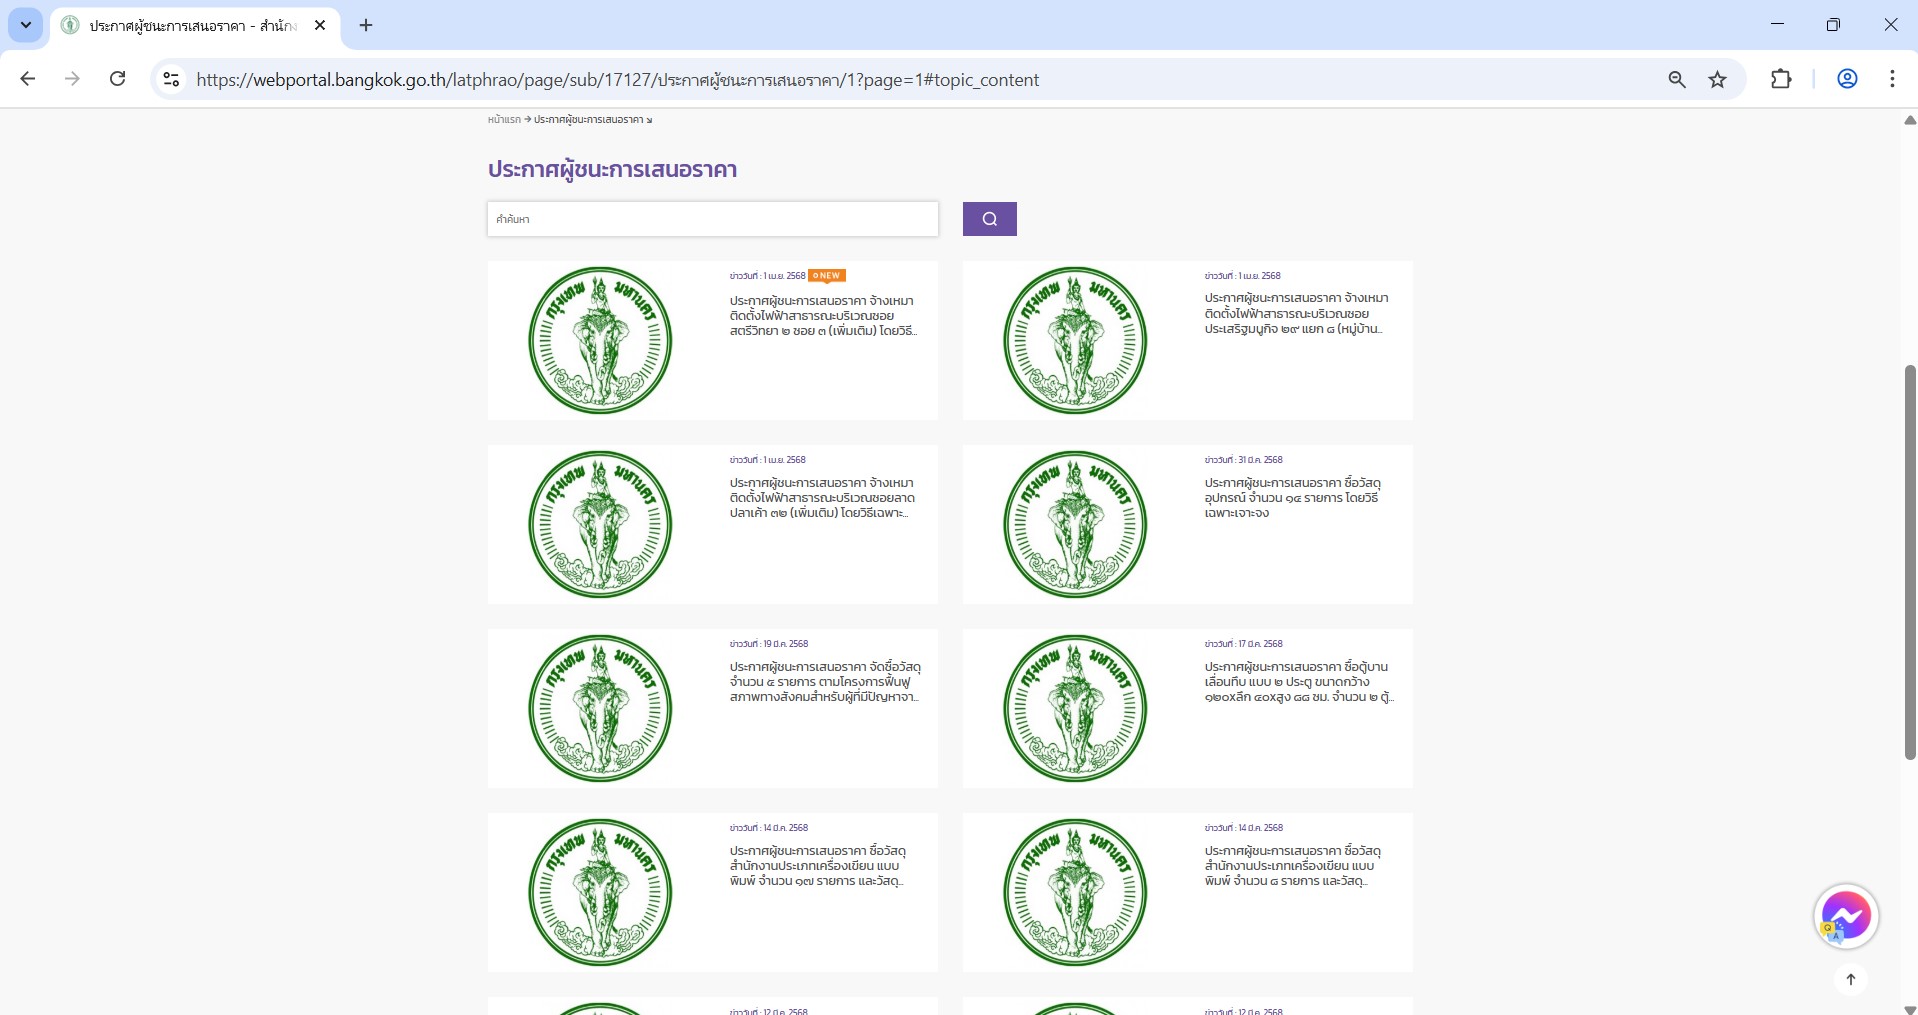1918x1015 pixels.
Task: Open the จัดซื้อวัสดุ ๕ รายการ announcement title
Action: 825,682
